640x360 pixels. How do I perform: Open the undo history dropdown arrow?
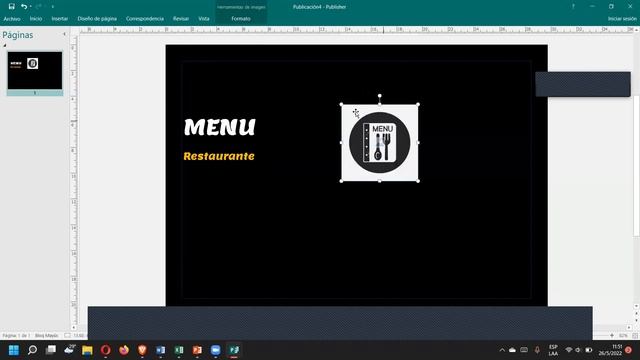coord(31,7)
